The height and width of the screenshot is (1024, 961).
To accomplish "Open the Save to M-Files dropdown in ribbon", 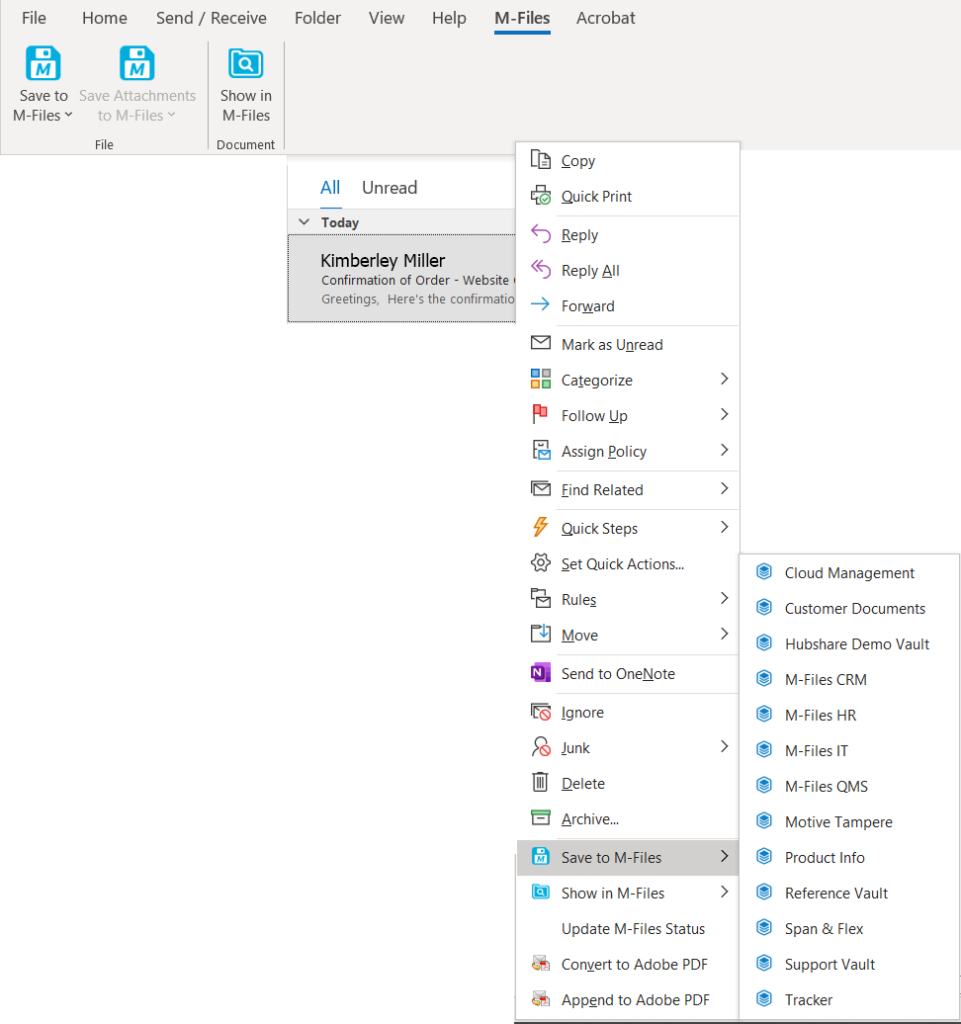I will 68,115.
